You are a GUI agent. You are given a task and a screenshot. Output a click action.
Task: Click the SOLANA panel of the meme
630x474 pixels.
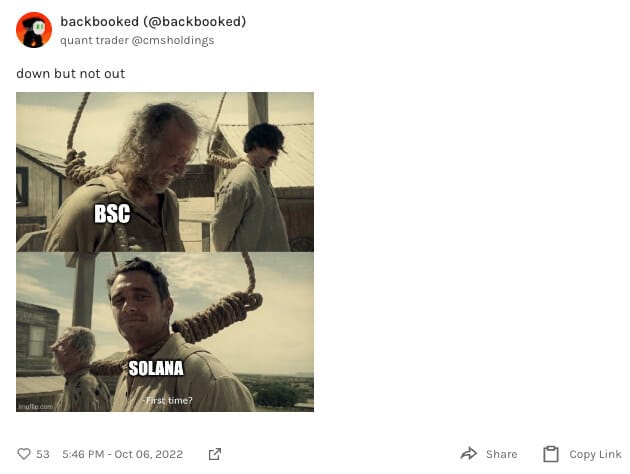(165, 332)
